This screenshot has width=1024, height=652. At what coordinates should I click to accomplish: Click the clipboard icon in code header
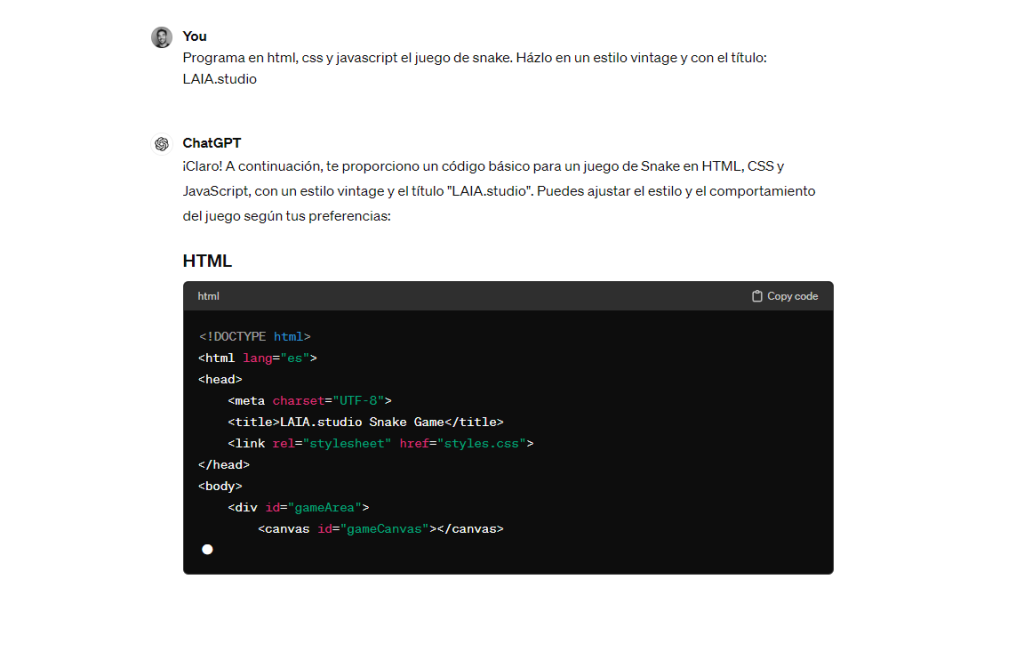coord(757,296)
